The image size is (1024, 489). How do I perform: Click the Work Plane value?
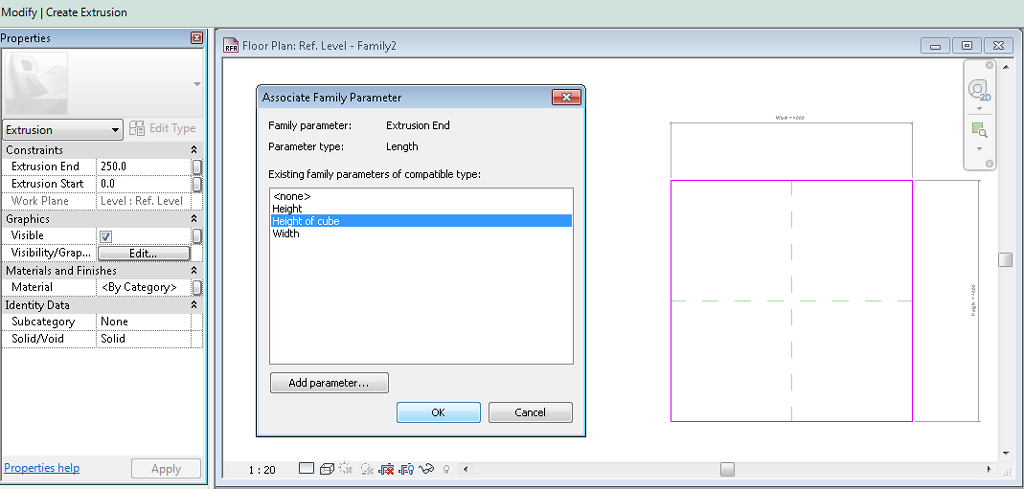144,201
